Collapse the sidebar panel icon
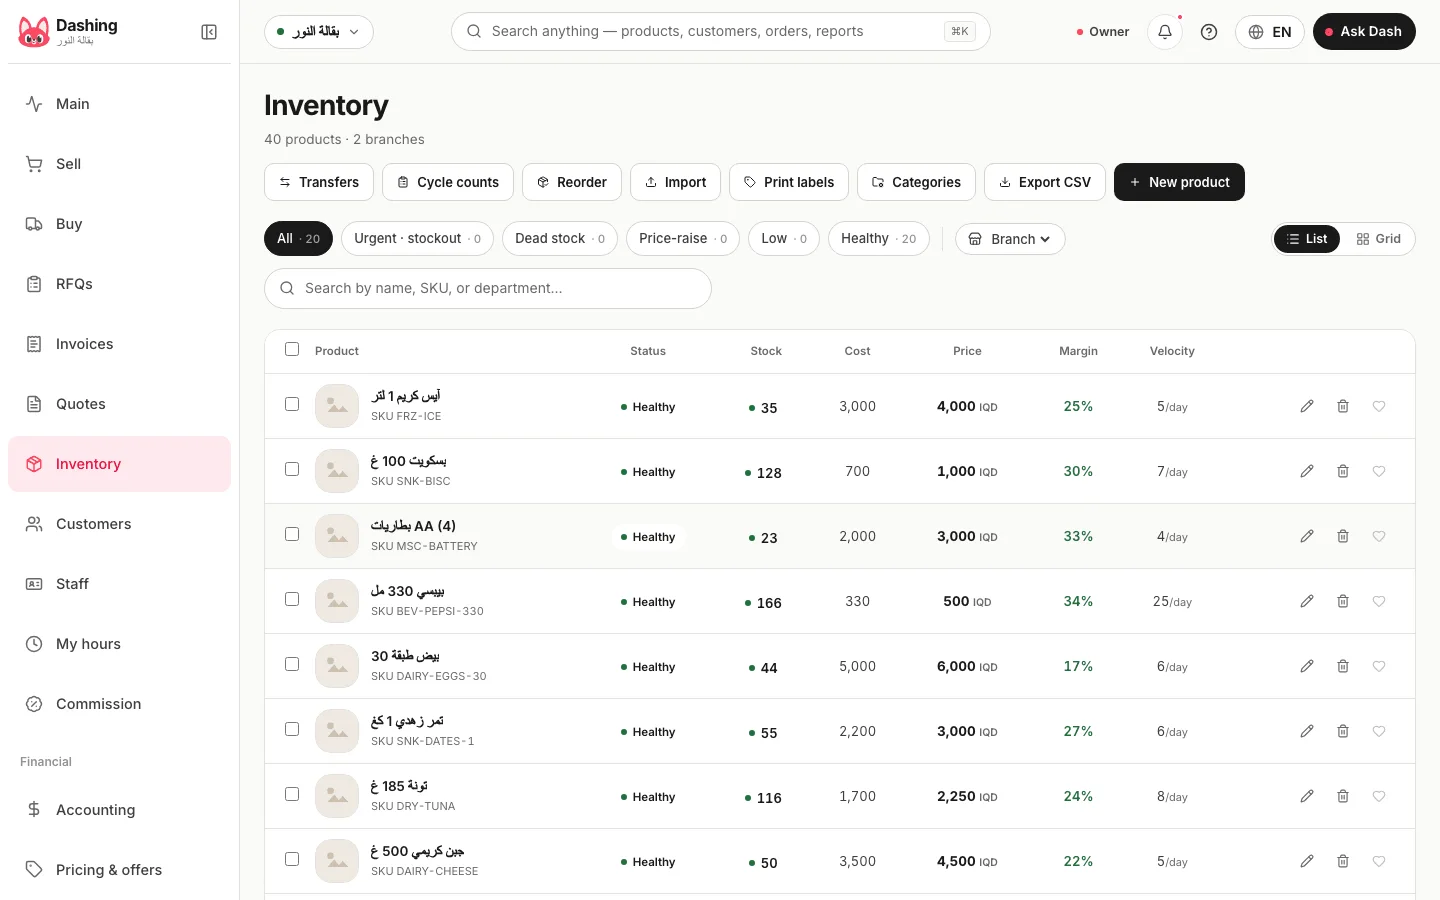1440x900 pixels. pyautogui.click(x=209, y=32)
